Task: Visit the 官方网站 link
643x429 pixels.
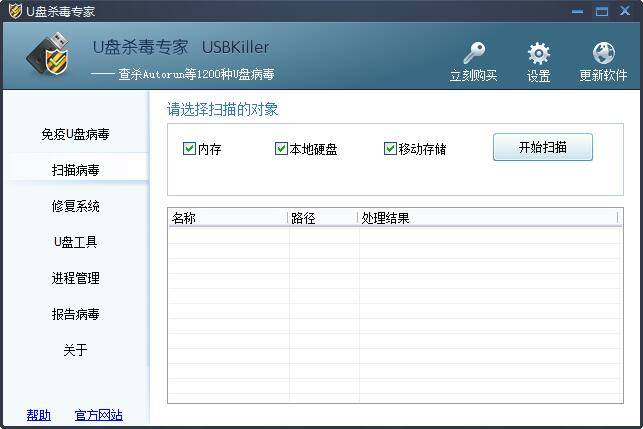Action: [98, 415]
